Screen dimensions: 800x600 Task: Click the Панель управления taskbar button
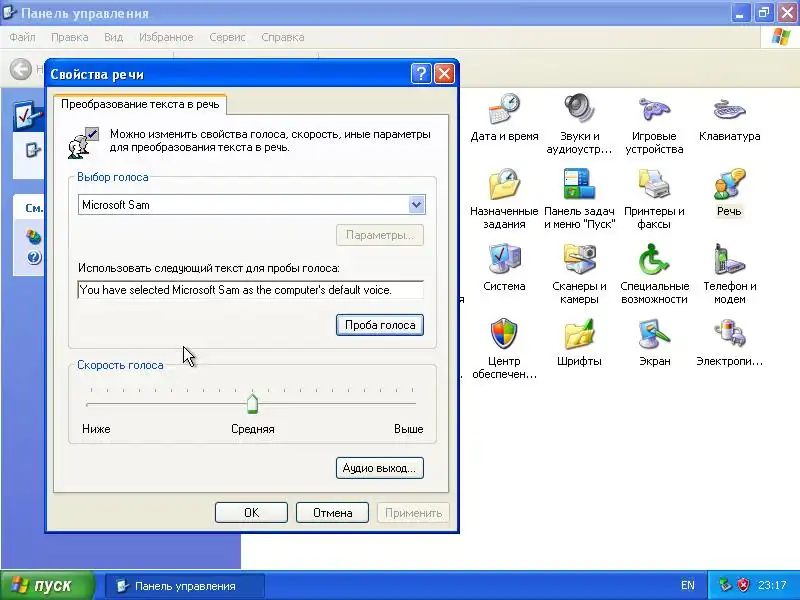tap(185, 586)
